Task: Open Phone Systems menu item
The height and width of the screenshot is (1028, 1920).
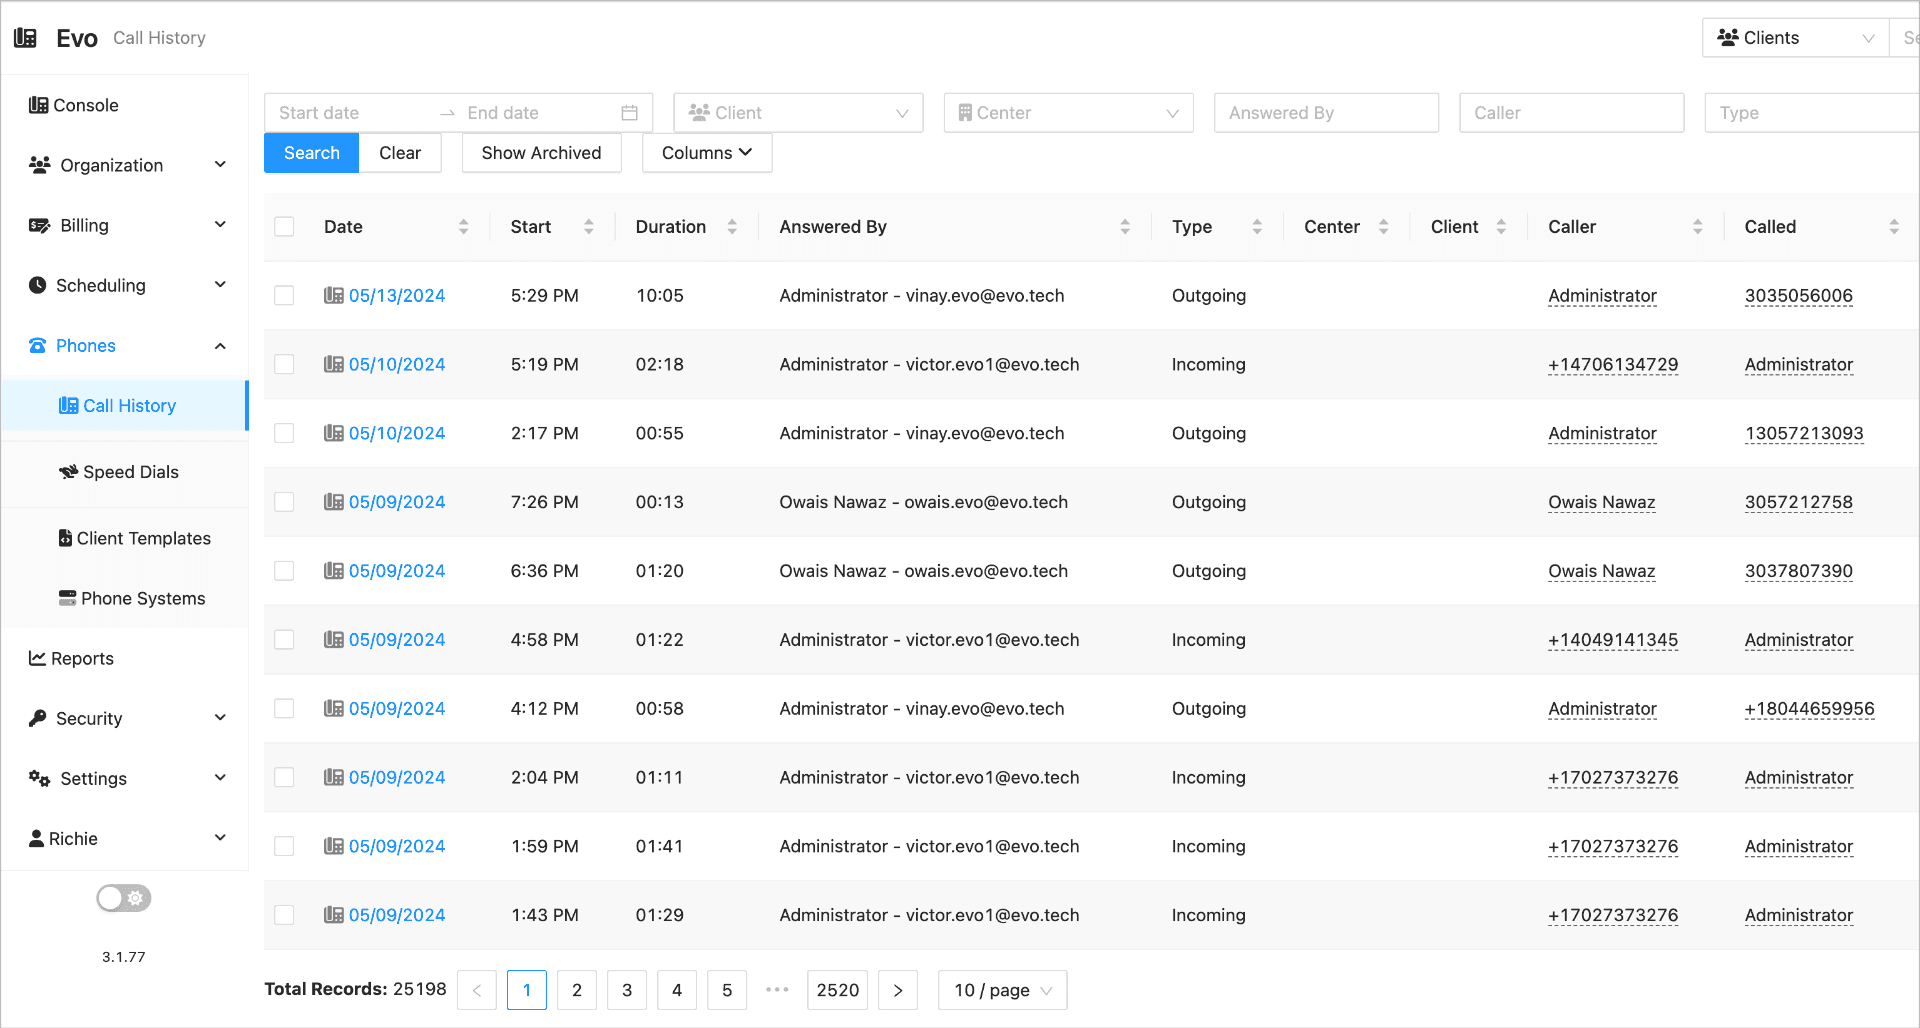Action: (125, 598)
